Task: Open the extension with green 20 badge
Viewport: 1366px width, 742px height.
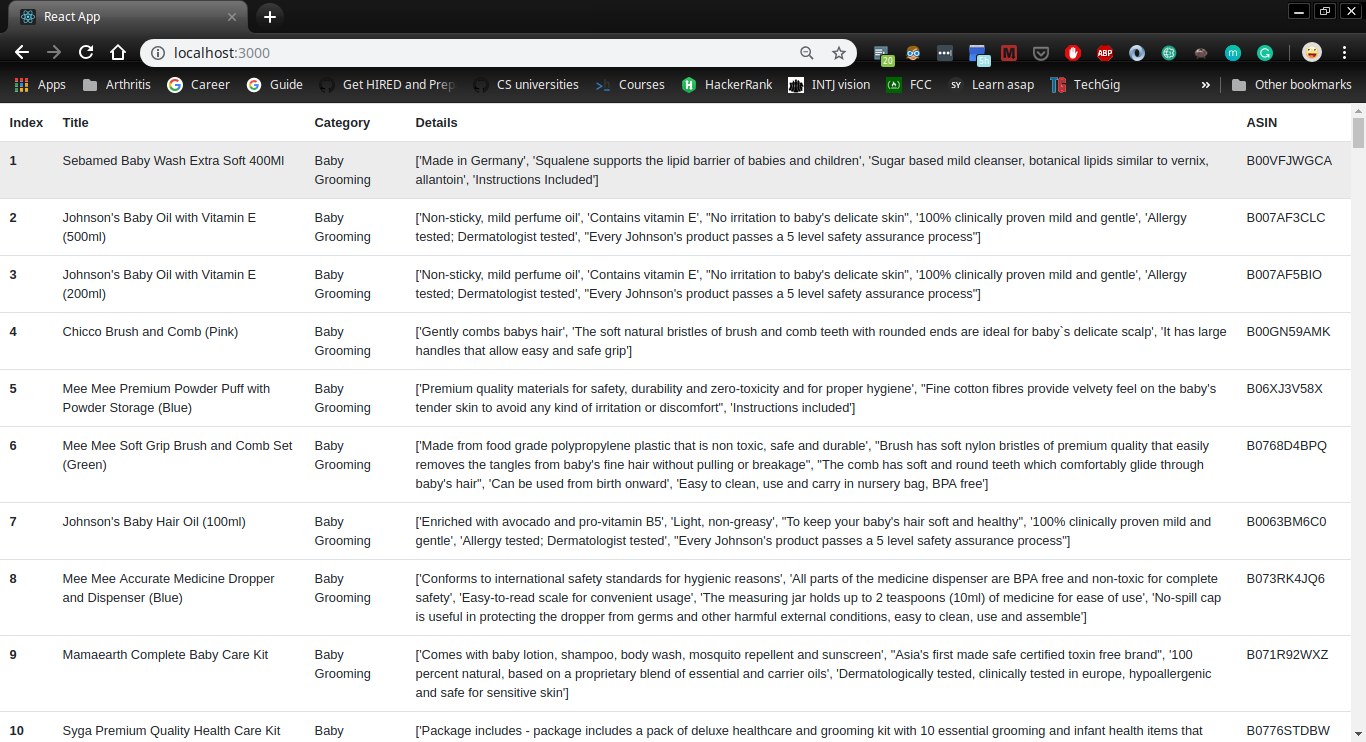Action: point(883,54)
